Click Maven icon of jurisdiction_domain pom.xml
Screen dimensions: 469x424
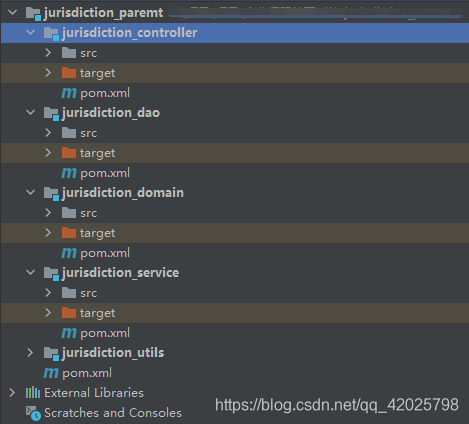pyautogui.click(x=69, y=253)
